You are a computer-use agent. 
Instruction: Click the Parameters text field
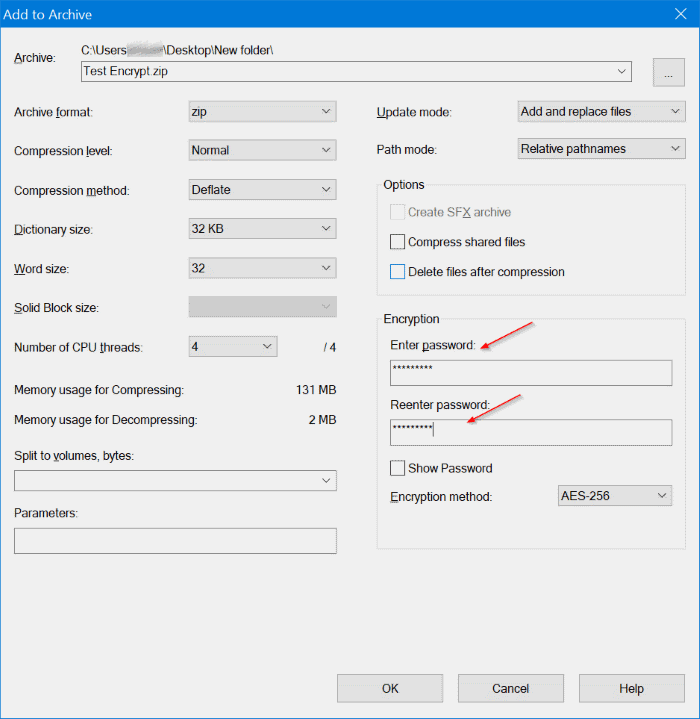tap(175, 541)
